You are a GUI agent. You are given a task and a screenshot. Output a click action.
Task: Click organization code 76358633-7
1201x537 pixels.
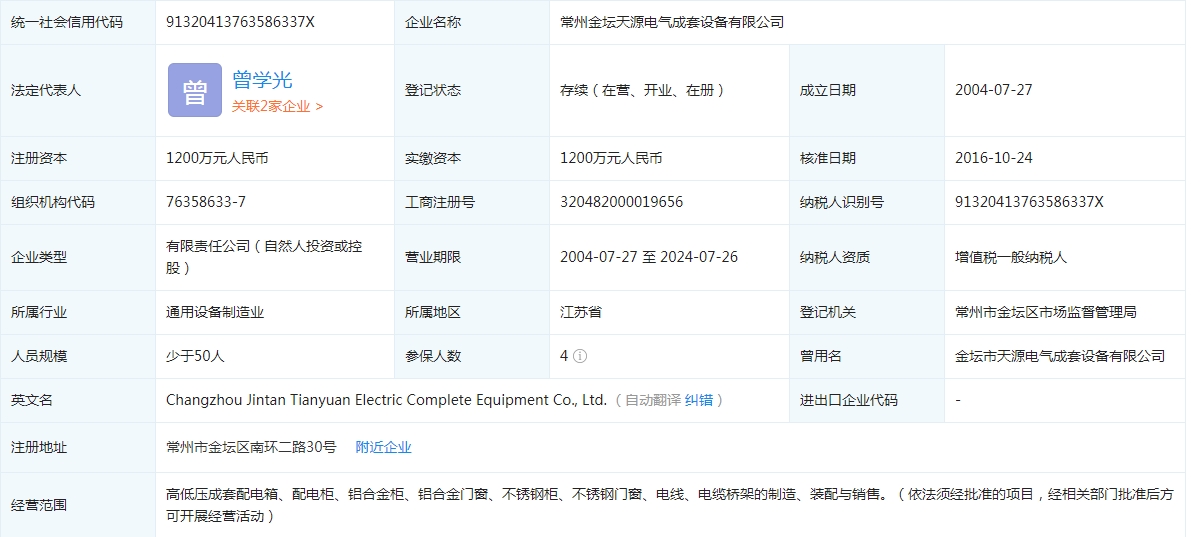click(206, 202)
